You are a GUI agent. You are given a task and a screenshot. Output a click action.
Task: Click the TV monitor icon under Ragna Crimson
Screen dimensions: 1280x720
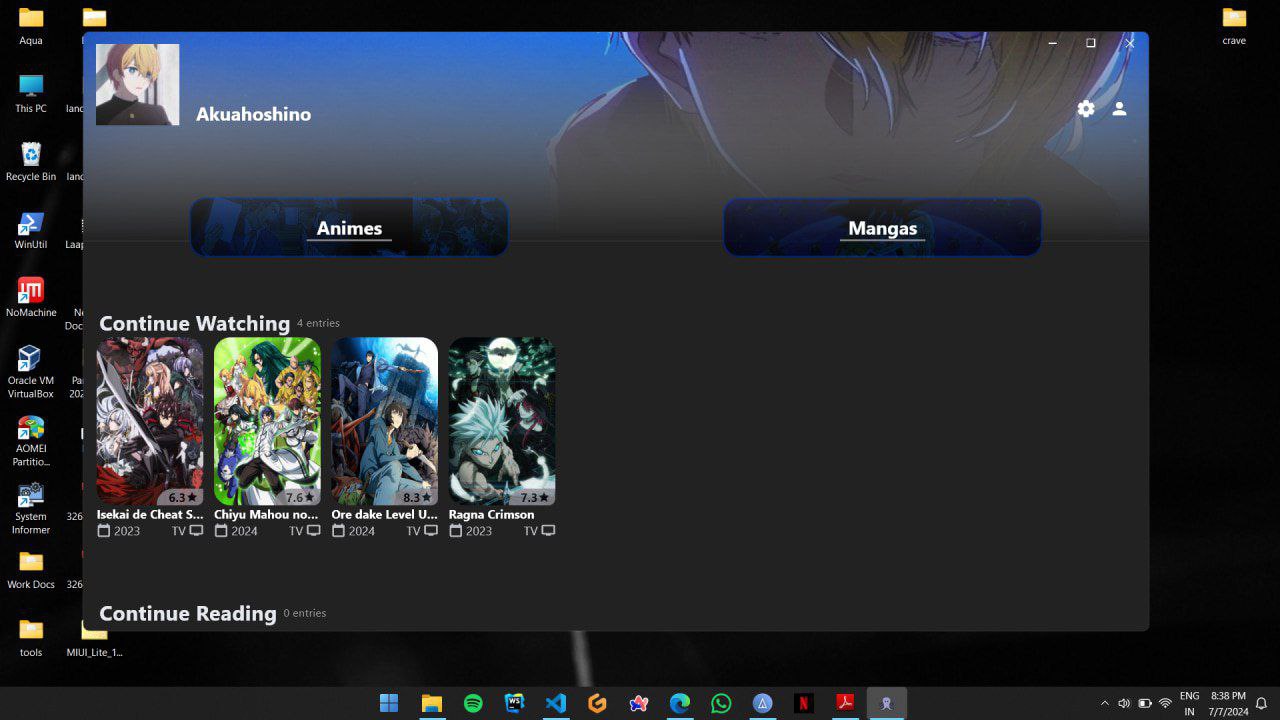548,530
